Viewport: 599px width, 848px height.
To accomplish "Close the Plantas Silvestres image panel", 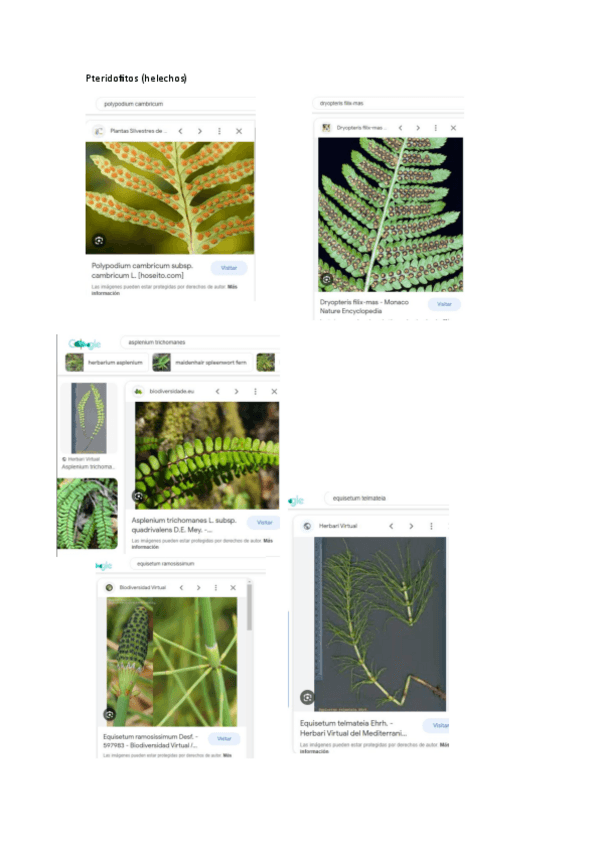I will [x=239, y=131].
